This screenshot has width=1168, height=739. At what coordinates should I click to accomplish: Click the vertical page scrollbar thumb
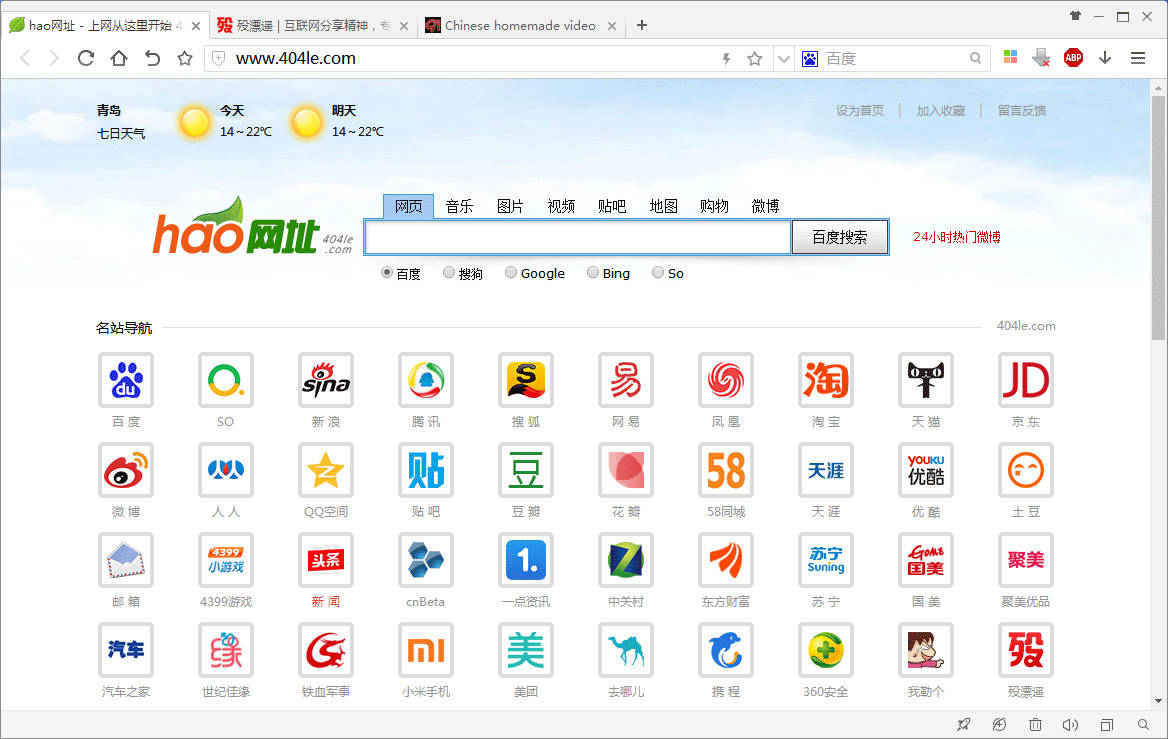click(1158, 216)
